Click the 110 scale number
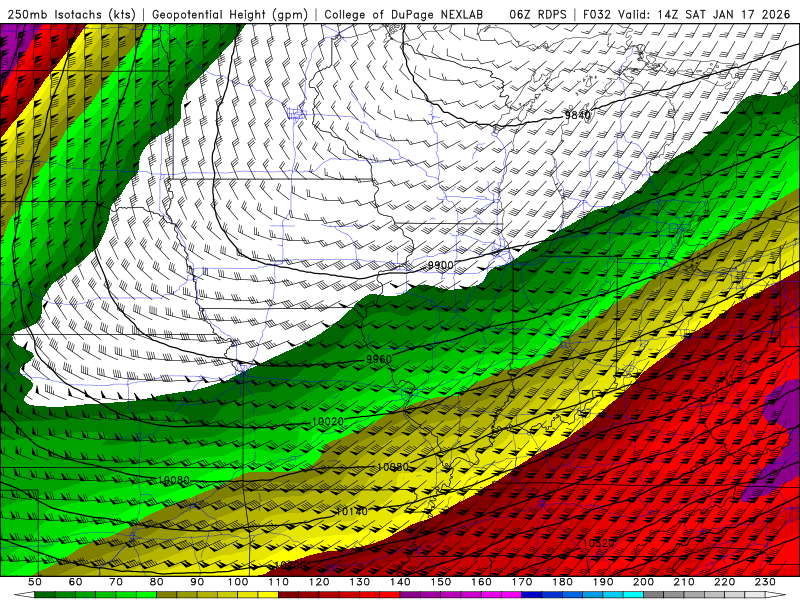Viewport: 800px width, 600px height. [x=279, y=582]
